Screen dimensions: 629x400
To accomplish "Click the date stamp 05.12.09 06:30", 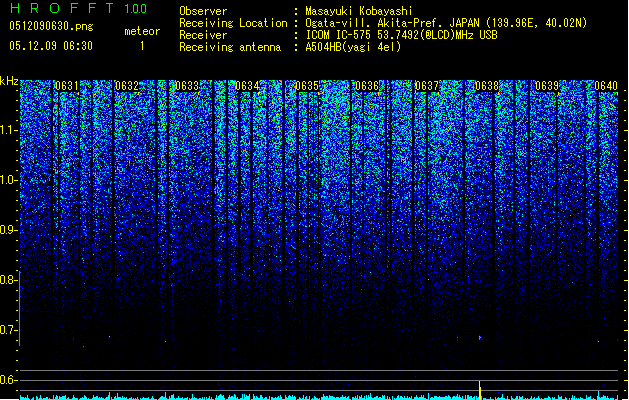I will [51, 46].
